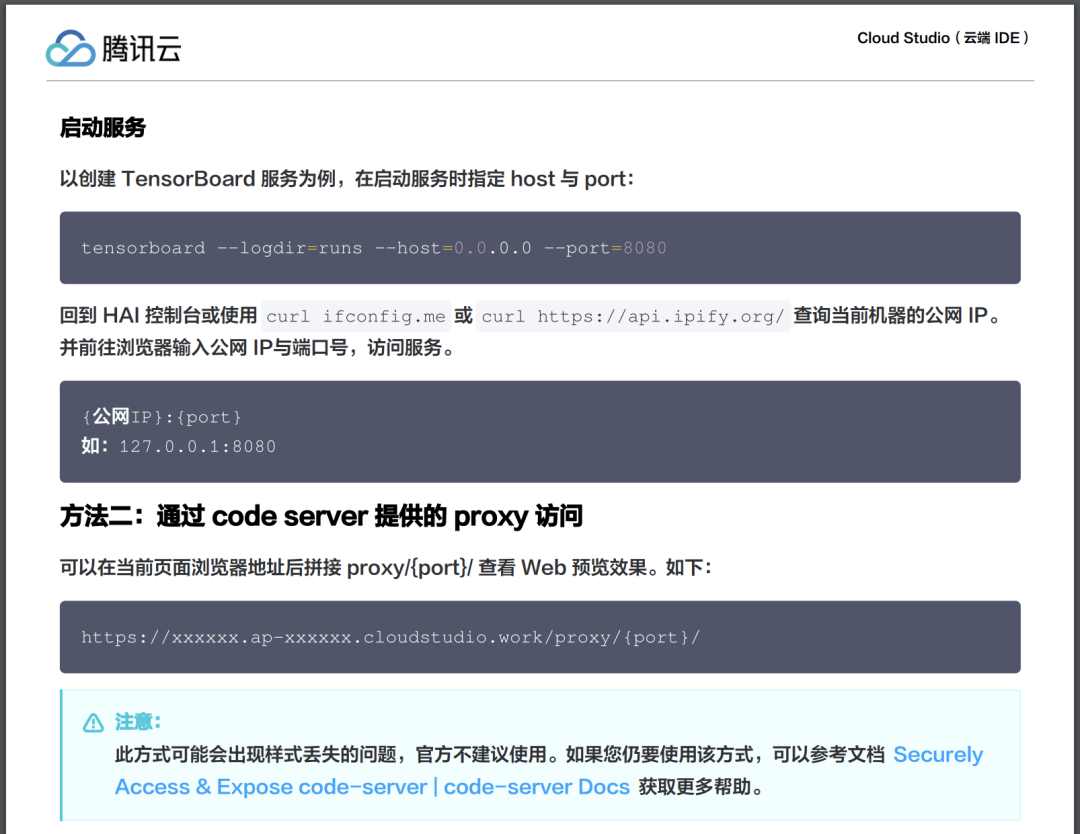Click the 127.0.0.1:8080 example text
This screenshot has height=834, width=1080.
[199, 446]
